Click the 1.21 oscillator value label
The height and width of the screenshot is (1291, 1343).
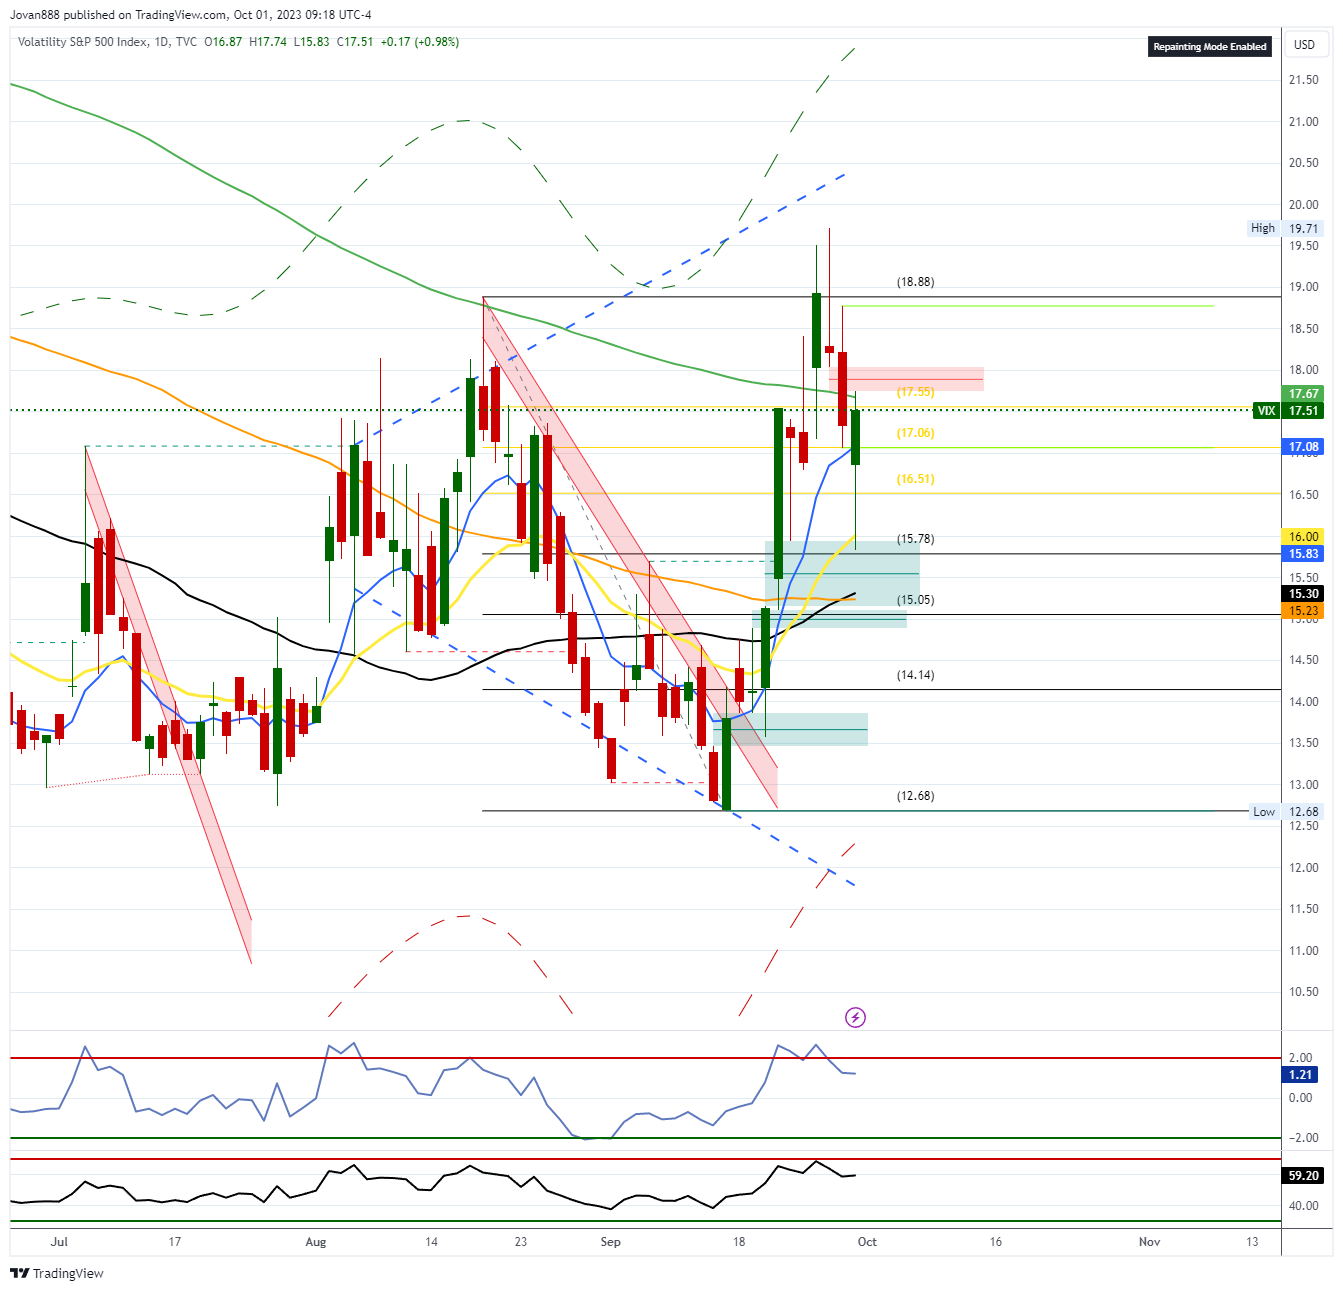click(x=1301, y=1075)
